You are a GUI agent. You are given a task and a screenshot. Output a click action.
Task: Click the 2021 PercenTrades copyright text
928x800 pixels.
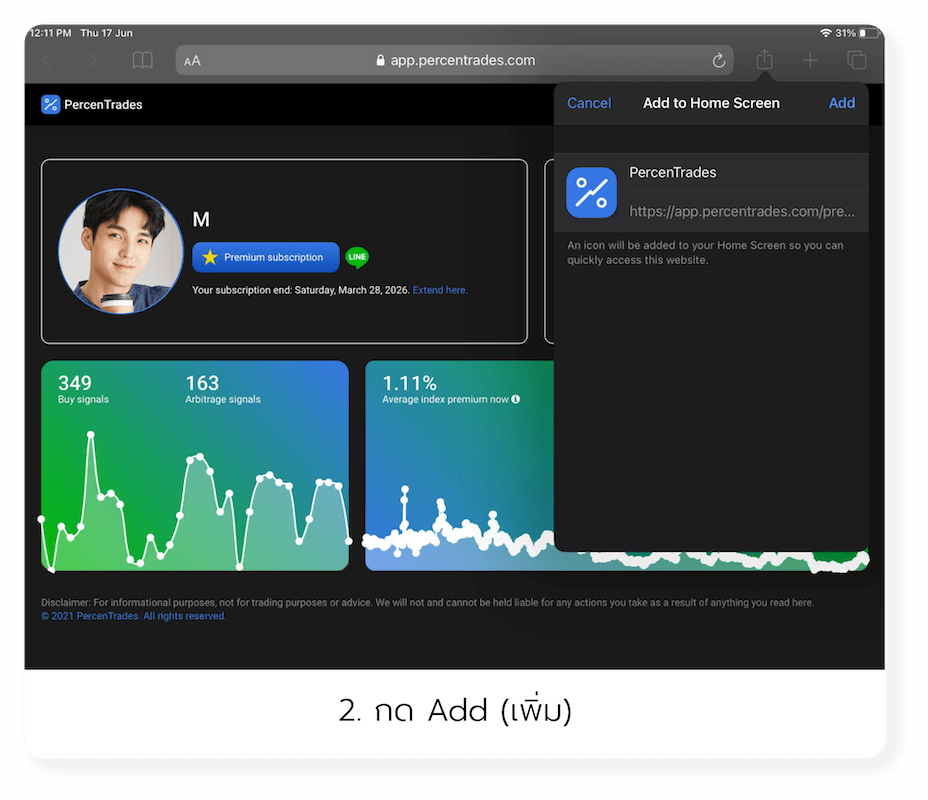[x=134, y=616]
